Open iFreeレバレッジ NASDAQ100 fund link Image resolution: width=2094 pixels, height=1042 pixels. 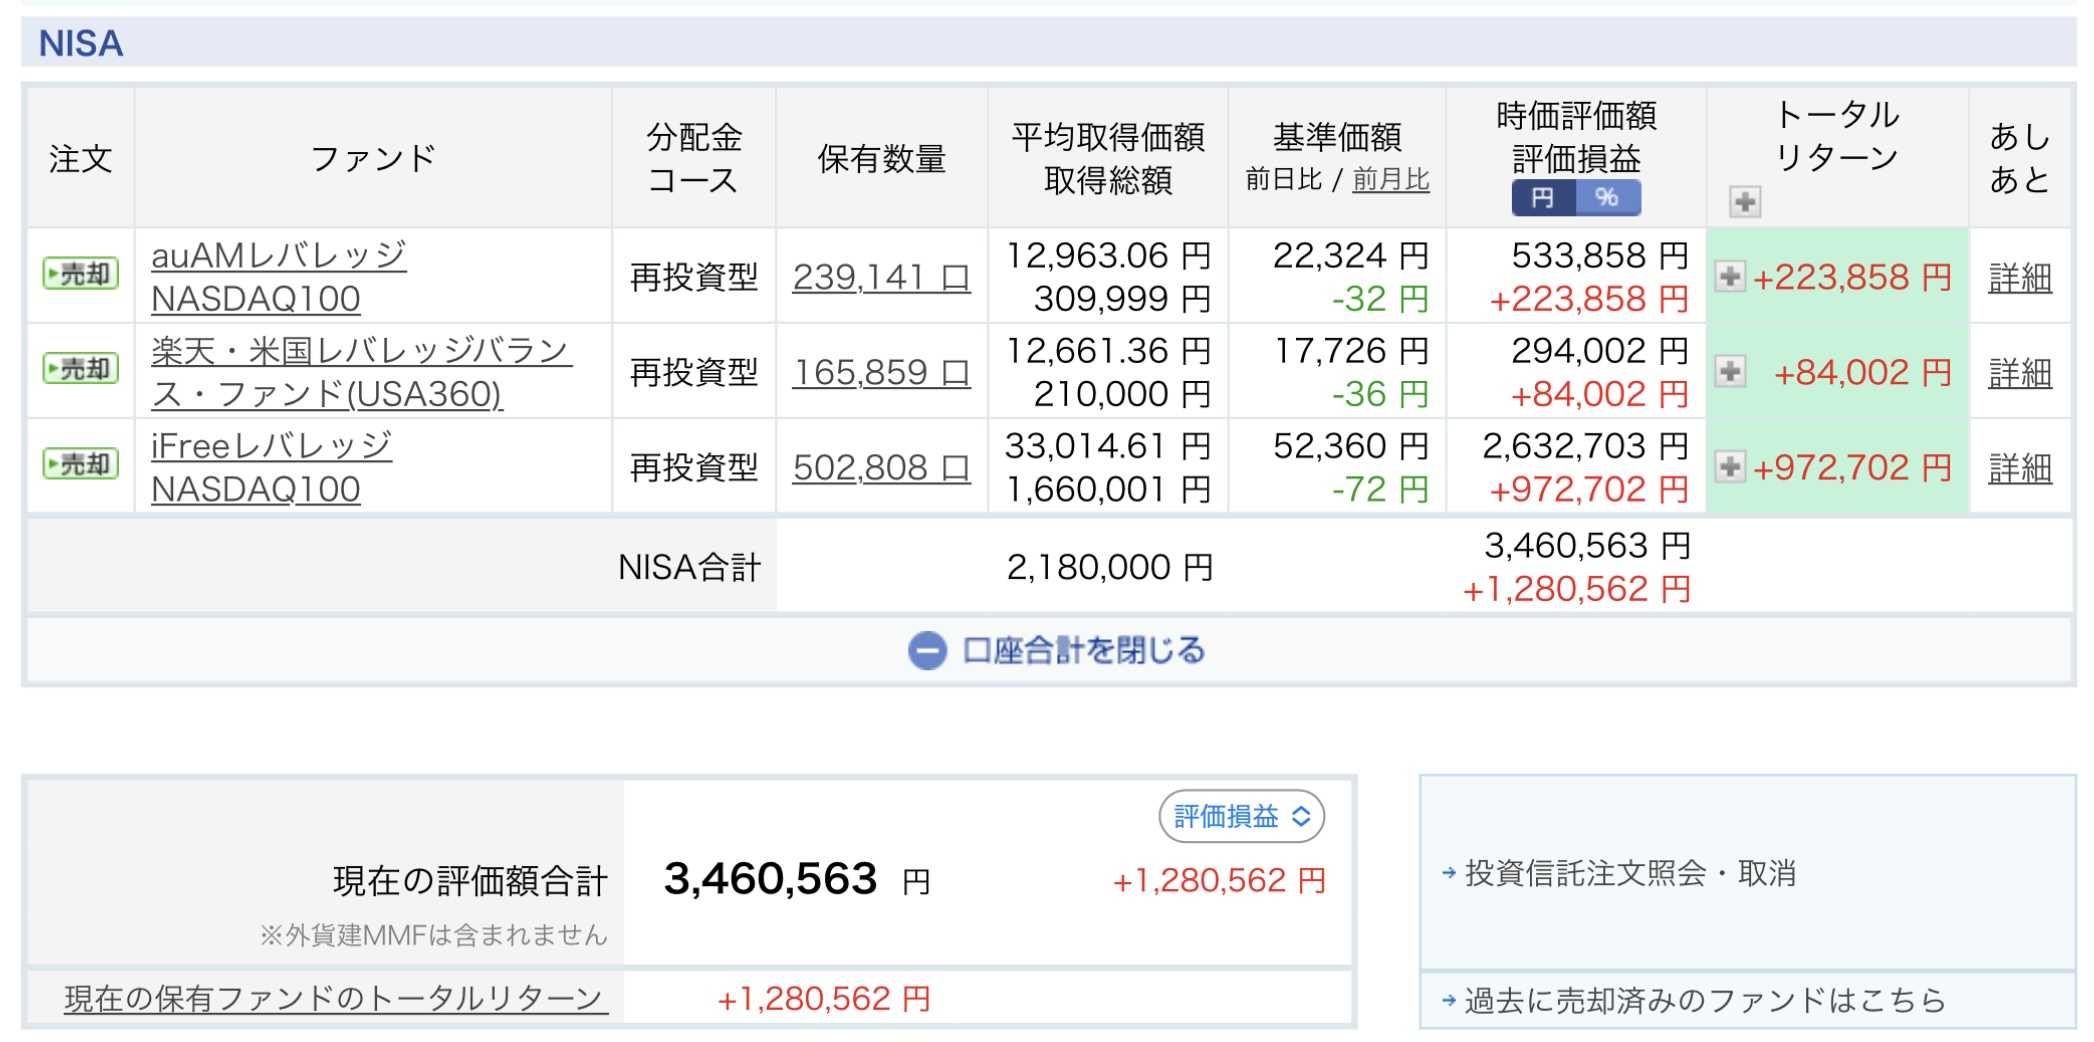tap(271, 467)
